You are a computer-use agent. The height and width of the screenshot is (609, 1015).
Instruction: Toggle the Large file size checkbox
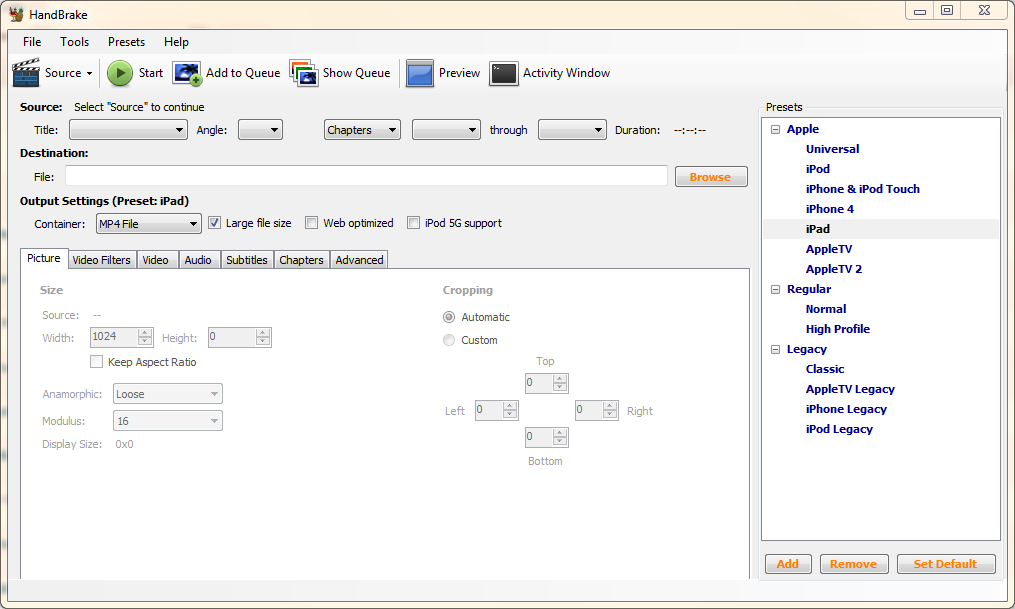pyautogui.click(x=214, y=223)
